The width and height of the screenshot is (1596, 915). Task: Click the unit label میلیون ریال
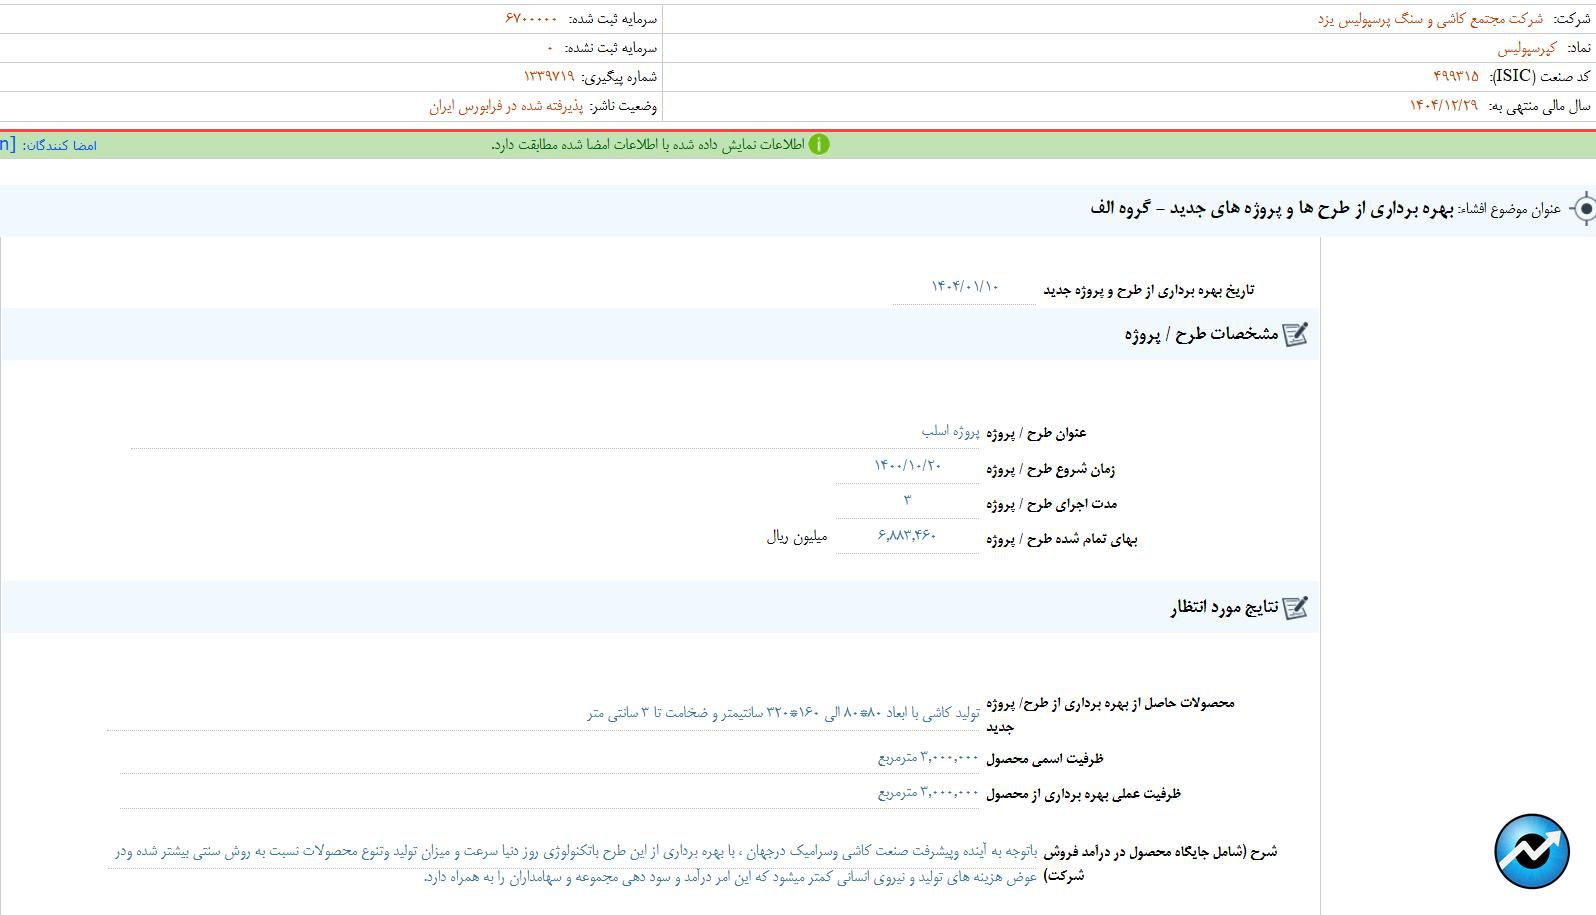pos(797,537)
